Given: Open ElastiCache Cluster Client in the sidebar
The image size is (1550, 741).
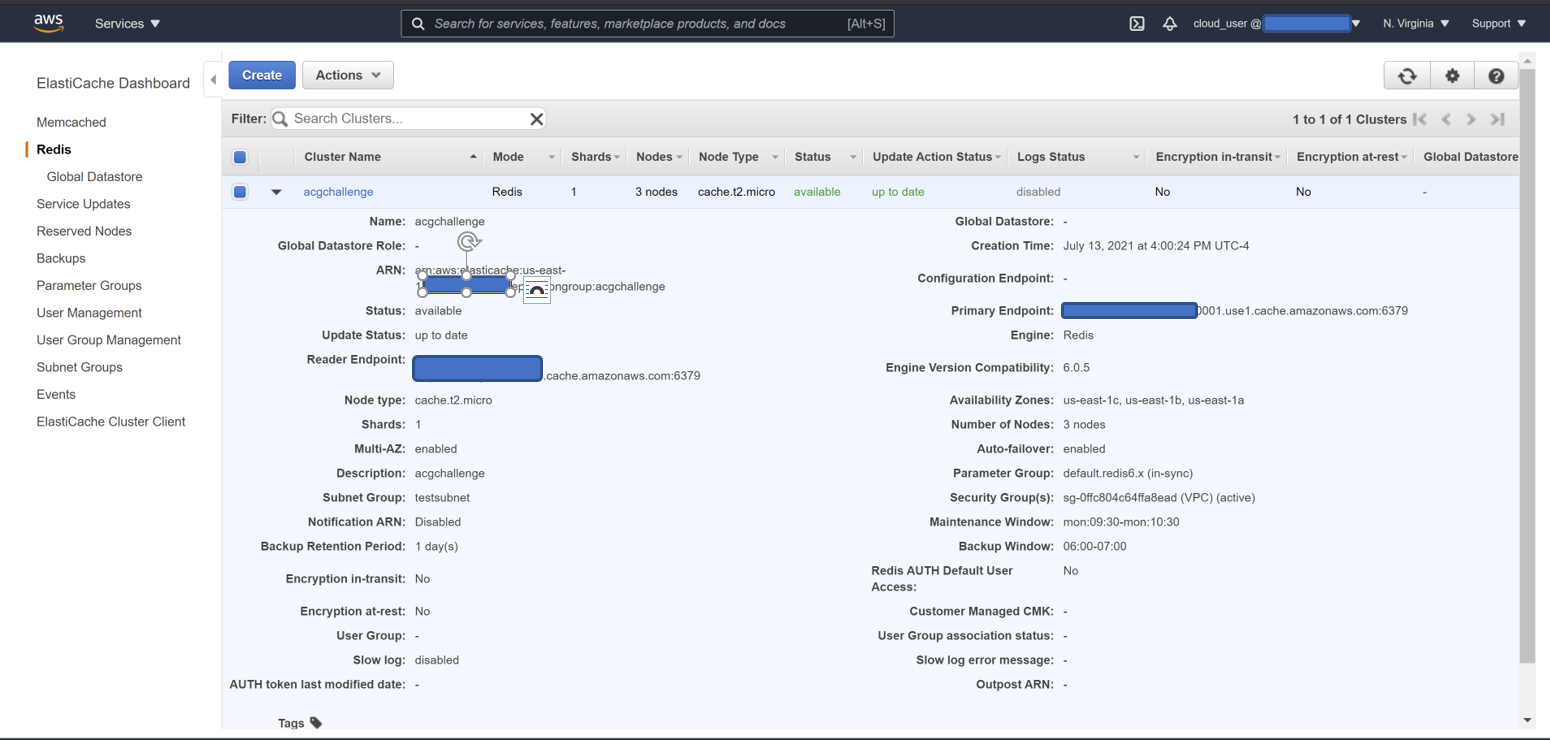Looking at the screenshot, I should 111,422.
